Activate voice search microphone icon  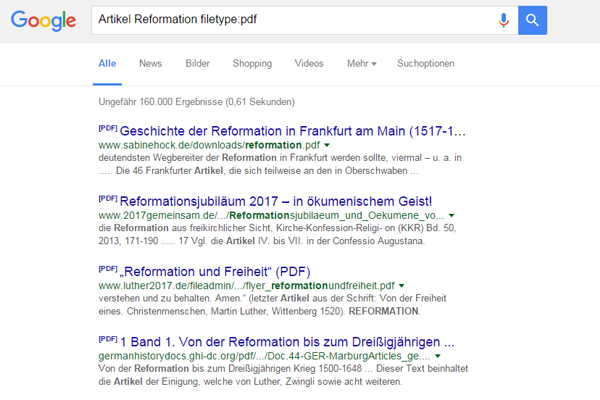coord(503,20)
